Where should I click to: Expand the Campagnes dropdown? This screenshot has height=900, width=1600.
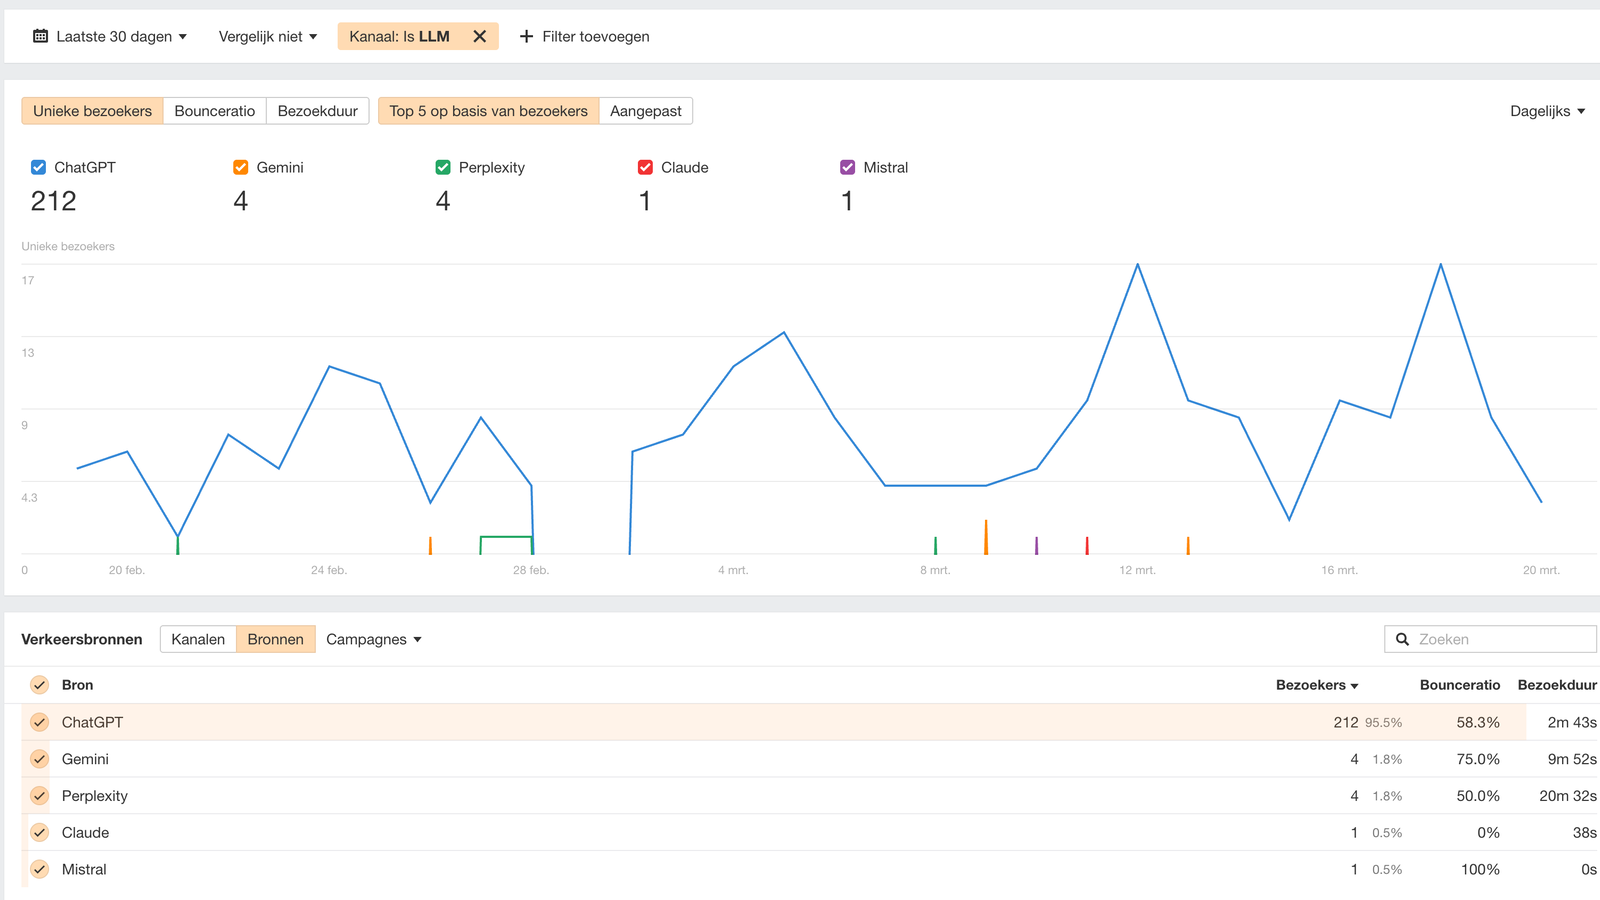coord(374,639)
